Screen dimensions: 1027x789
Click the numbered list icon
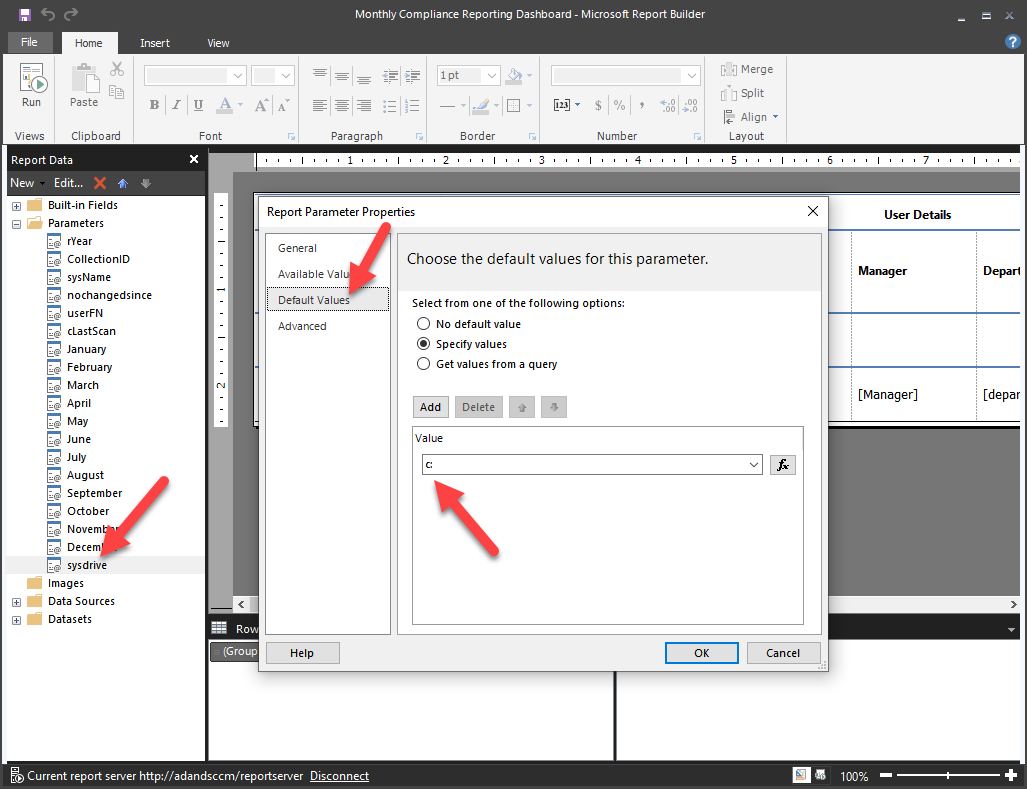pos(412,106)
